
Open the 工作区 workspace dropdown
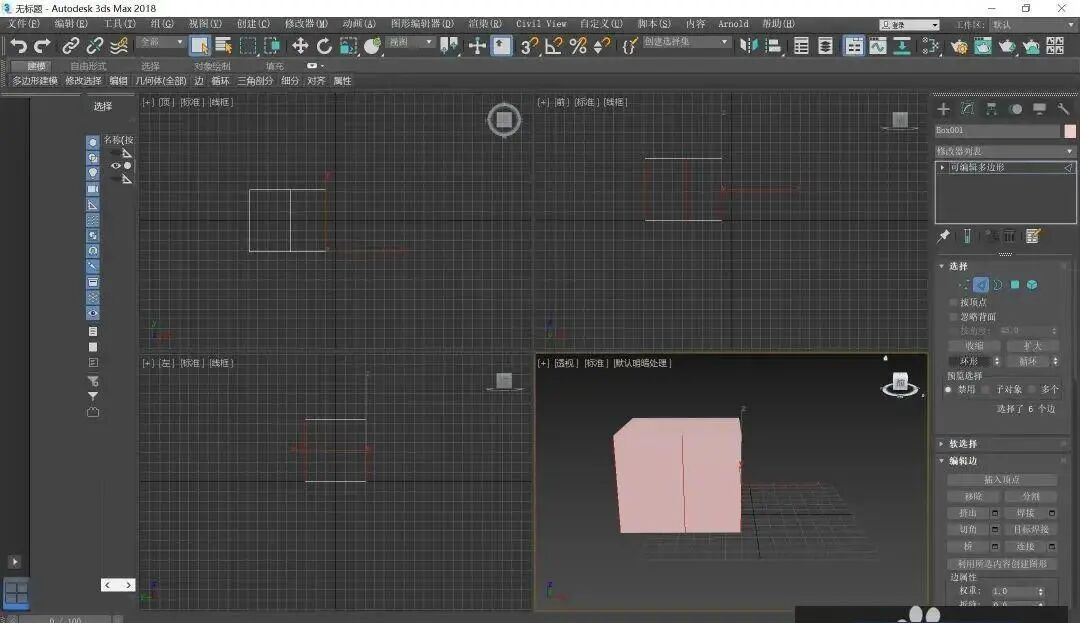tap(1033, 24)
